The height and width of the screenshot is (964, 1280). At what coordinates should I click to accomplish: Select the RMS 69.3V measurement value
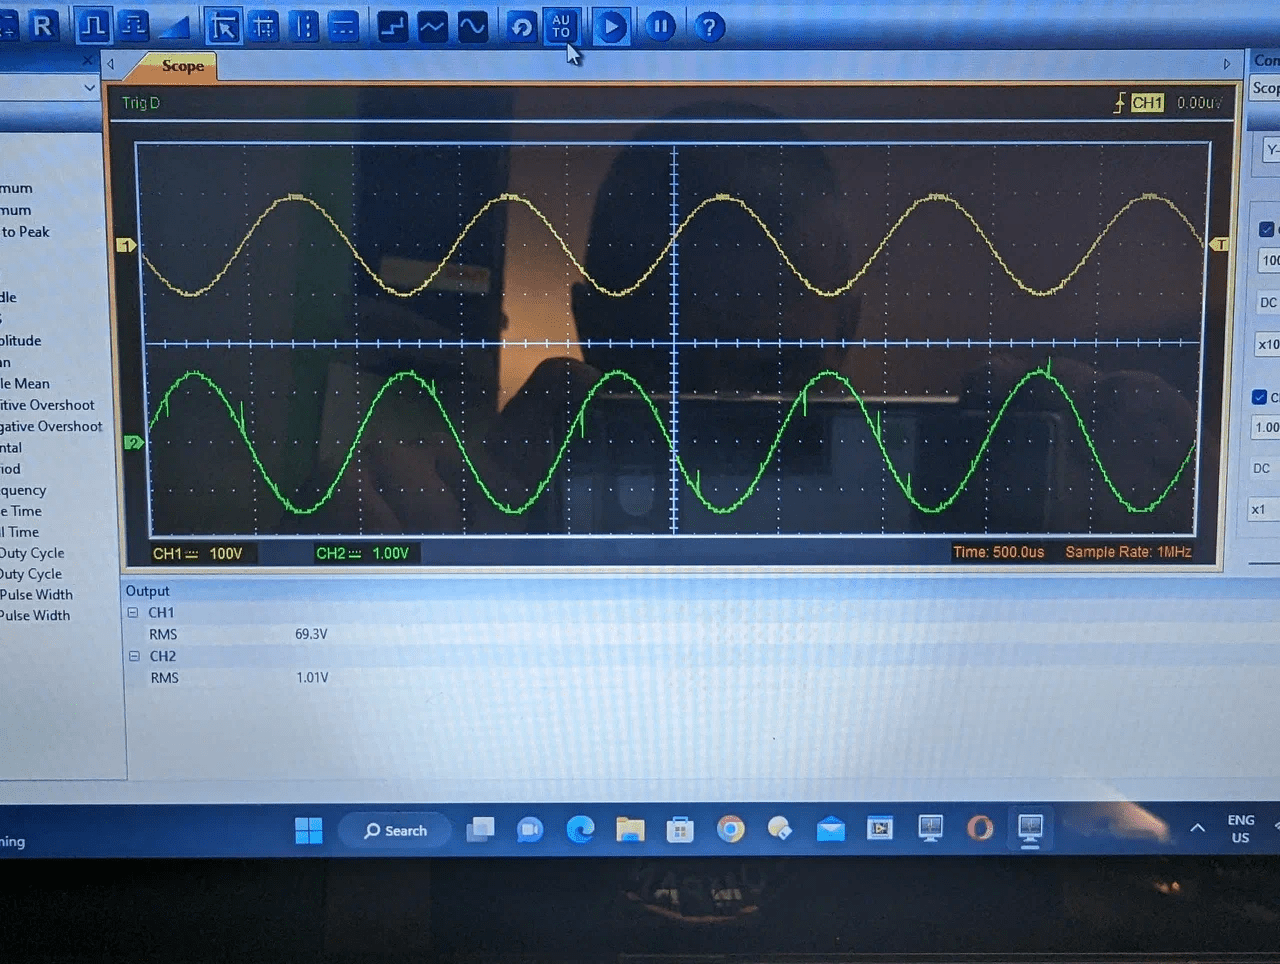pyautogui.click(x=311, y=634)
